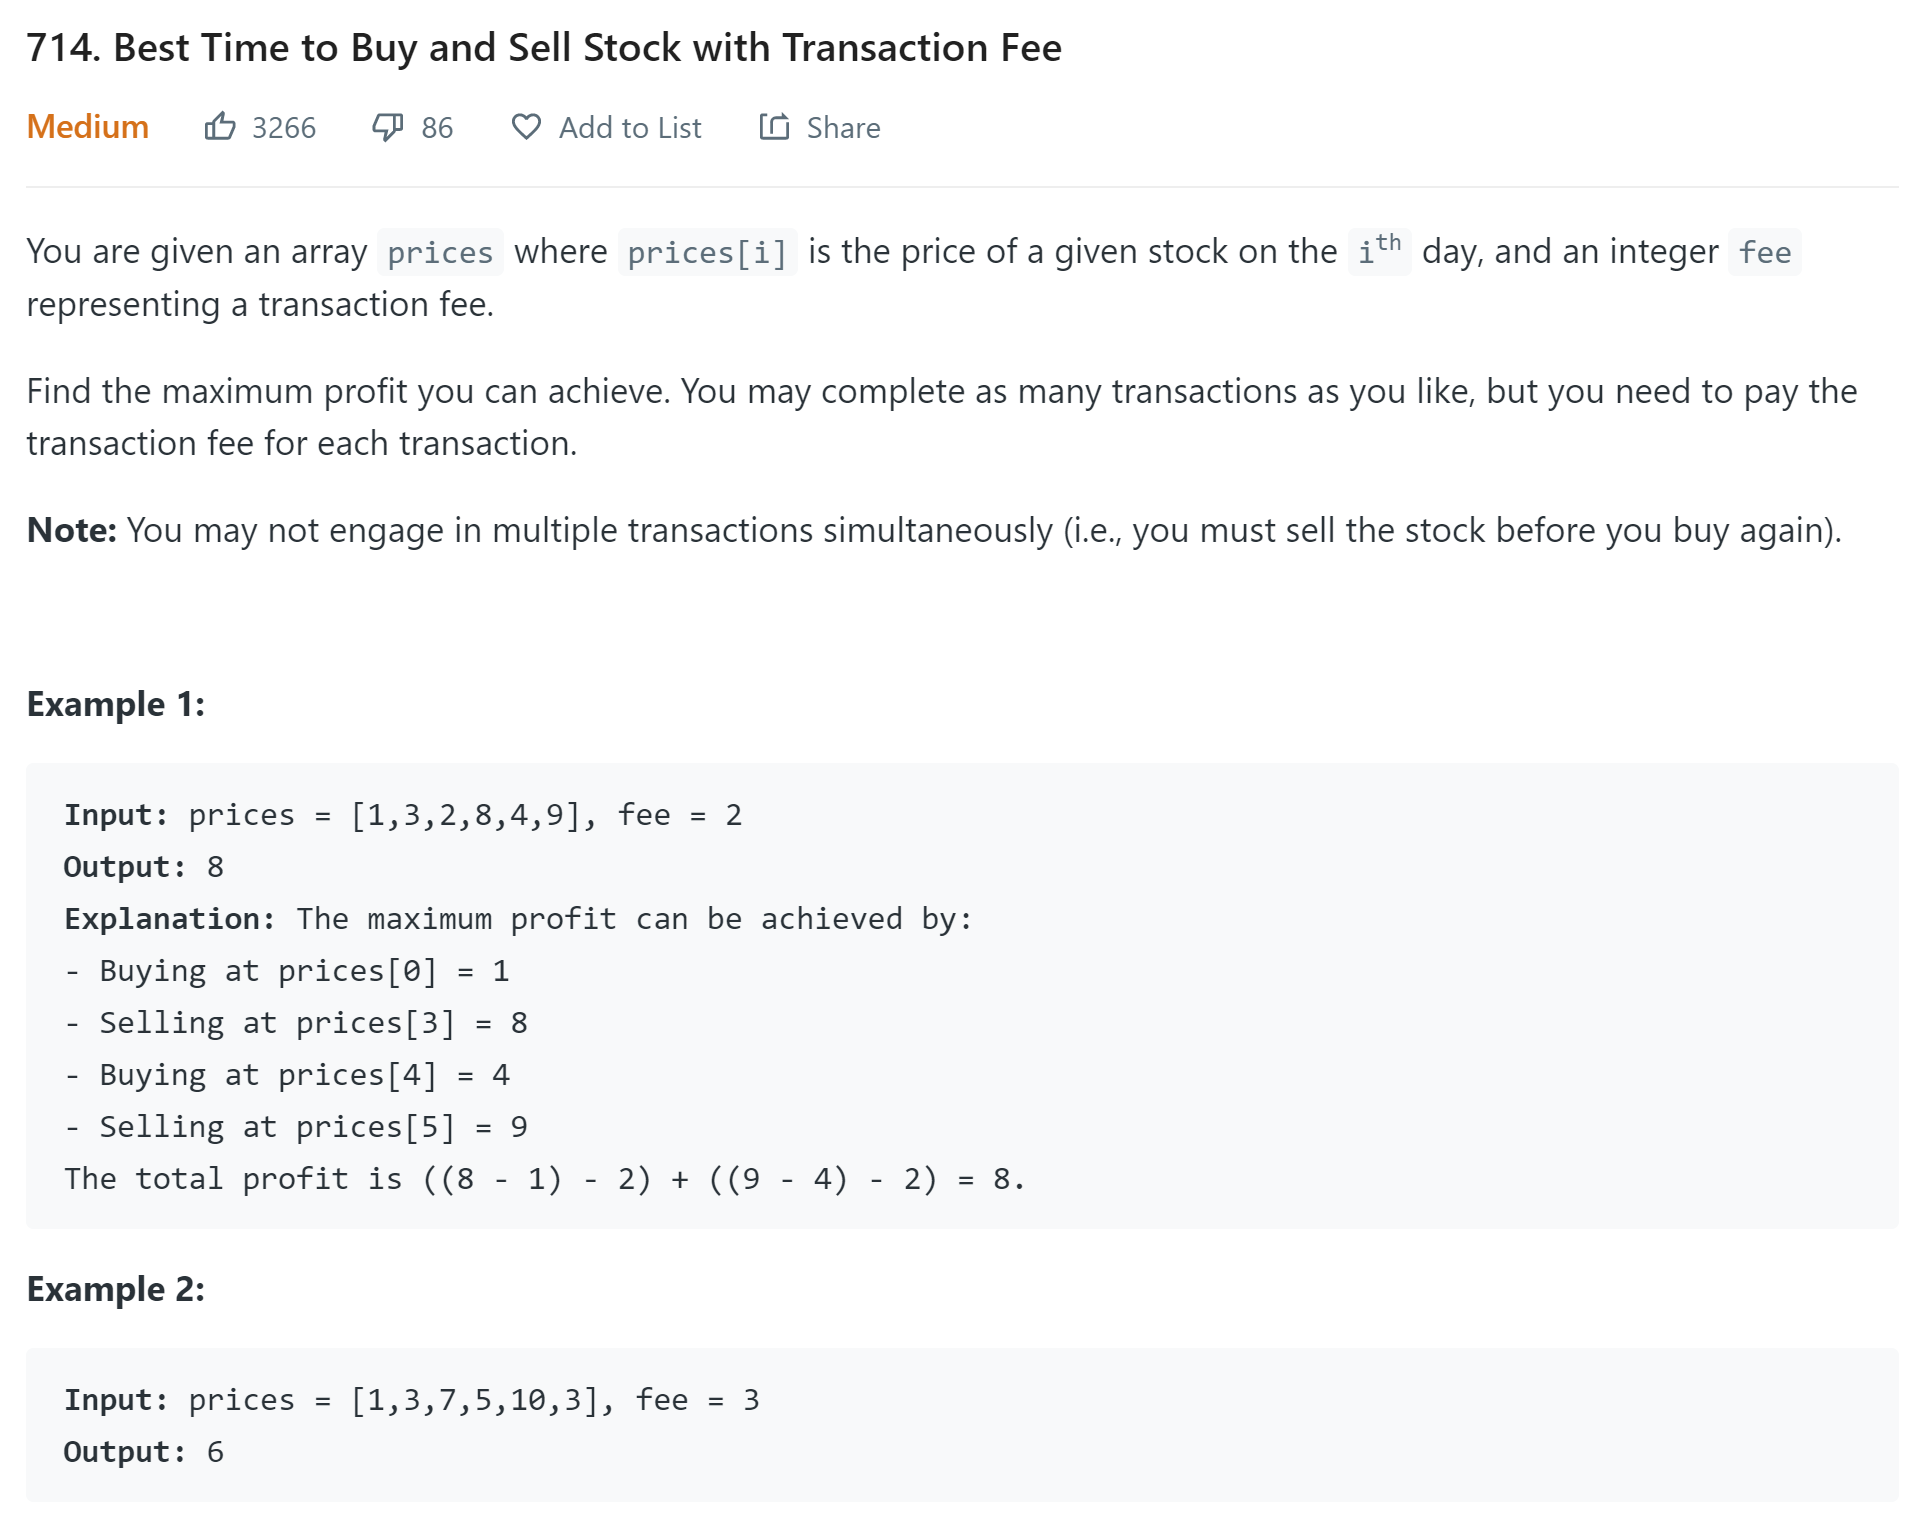Click the Add to List label
The height and width of the screenshot is (1523, 1914).
coord(630,128)
